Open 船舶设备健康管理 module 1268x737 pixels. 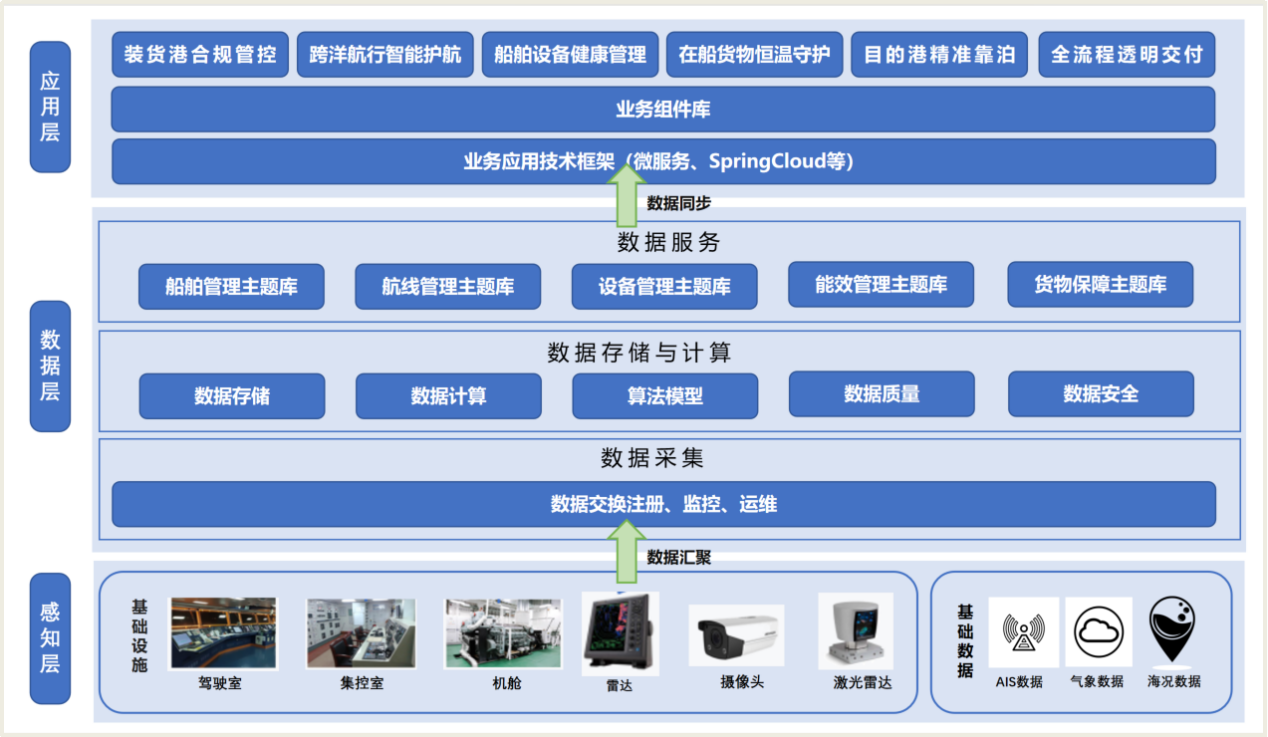tap(570, 54)
